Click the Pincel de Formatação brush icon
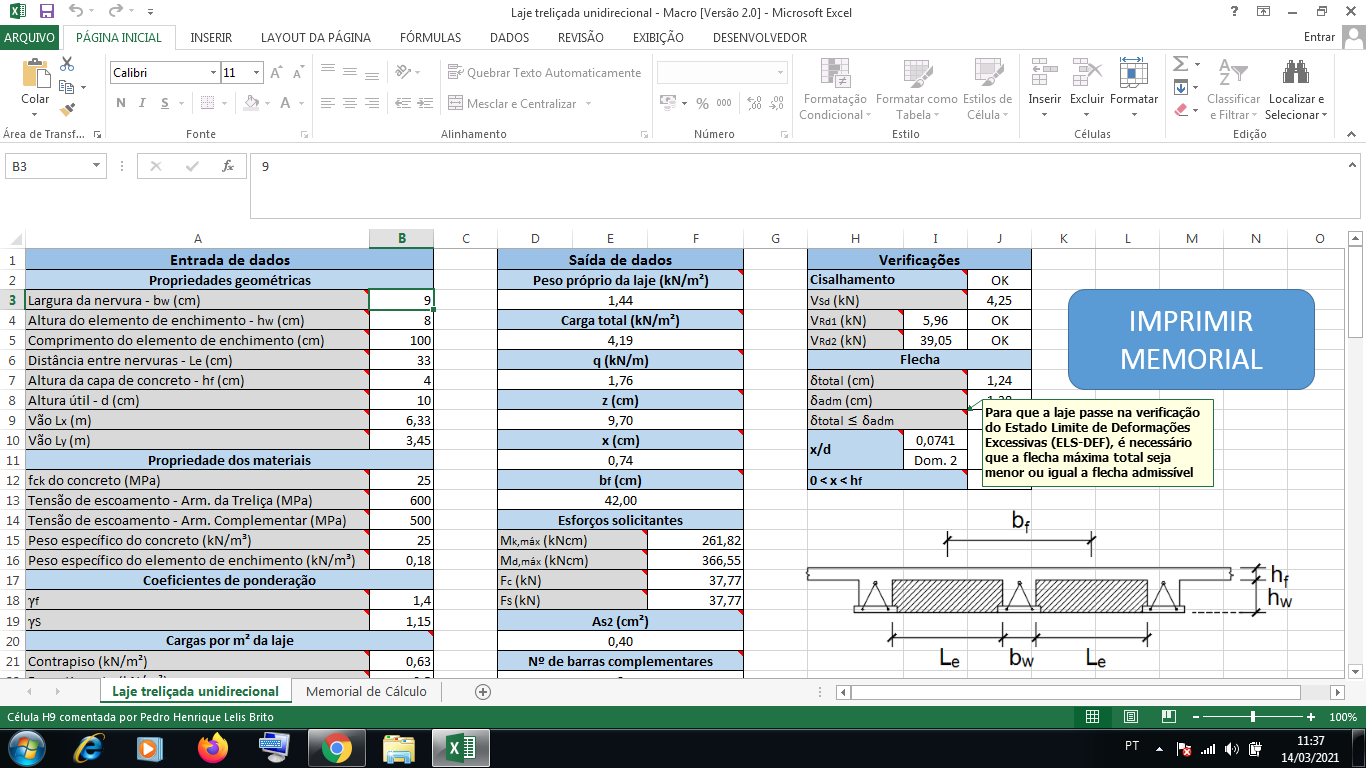This screenshot has width=1366, height=768. [x=67, y=110]
